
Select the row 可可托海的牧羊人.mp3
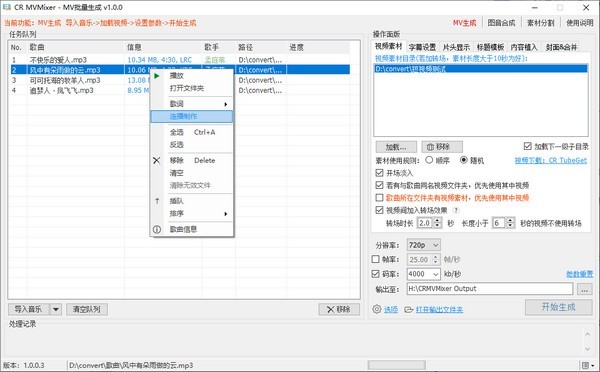[180, 80]
